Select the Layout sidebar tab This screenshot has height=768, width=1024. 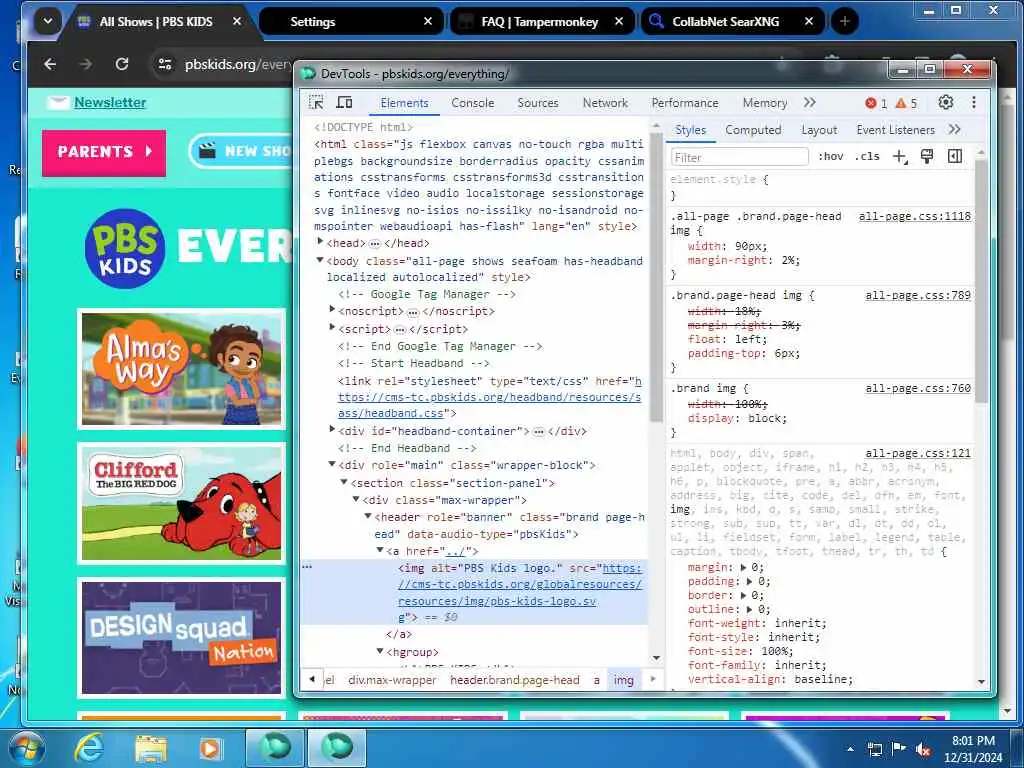819,130
